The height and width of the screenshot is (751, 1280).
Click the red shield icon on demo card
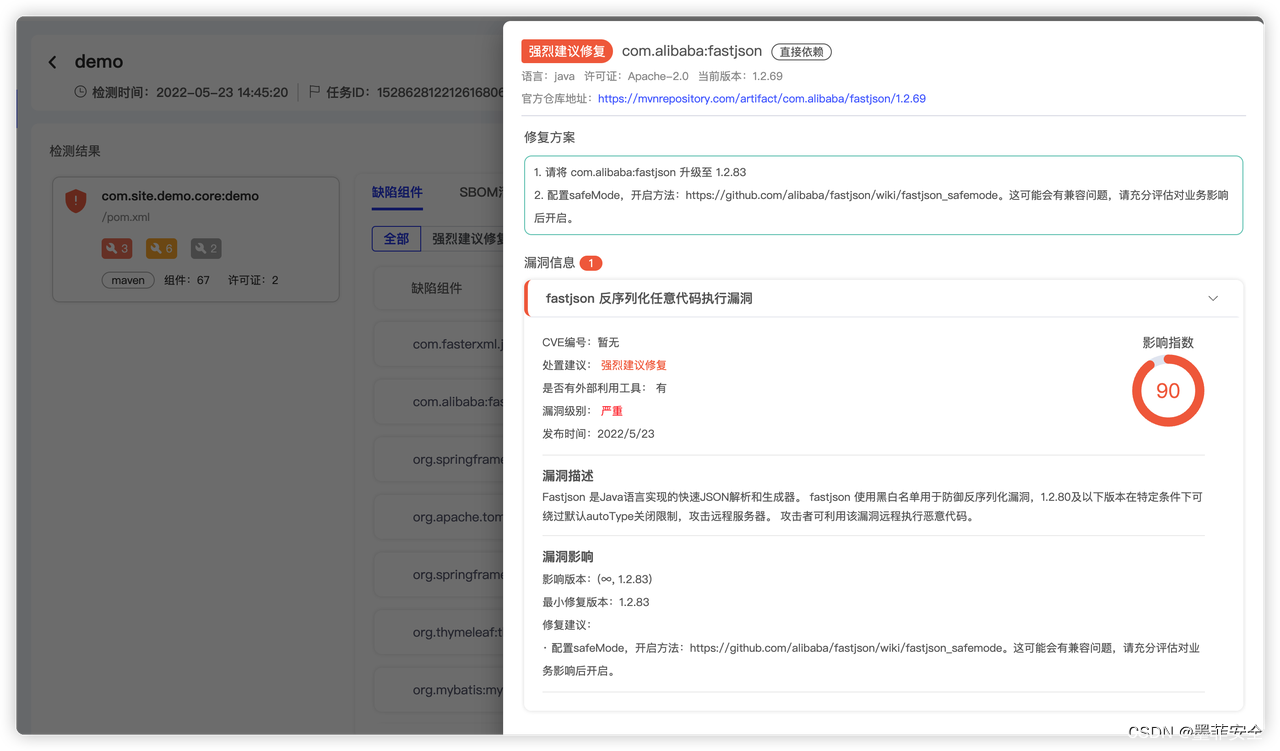(76, 201)
